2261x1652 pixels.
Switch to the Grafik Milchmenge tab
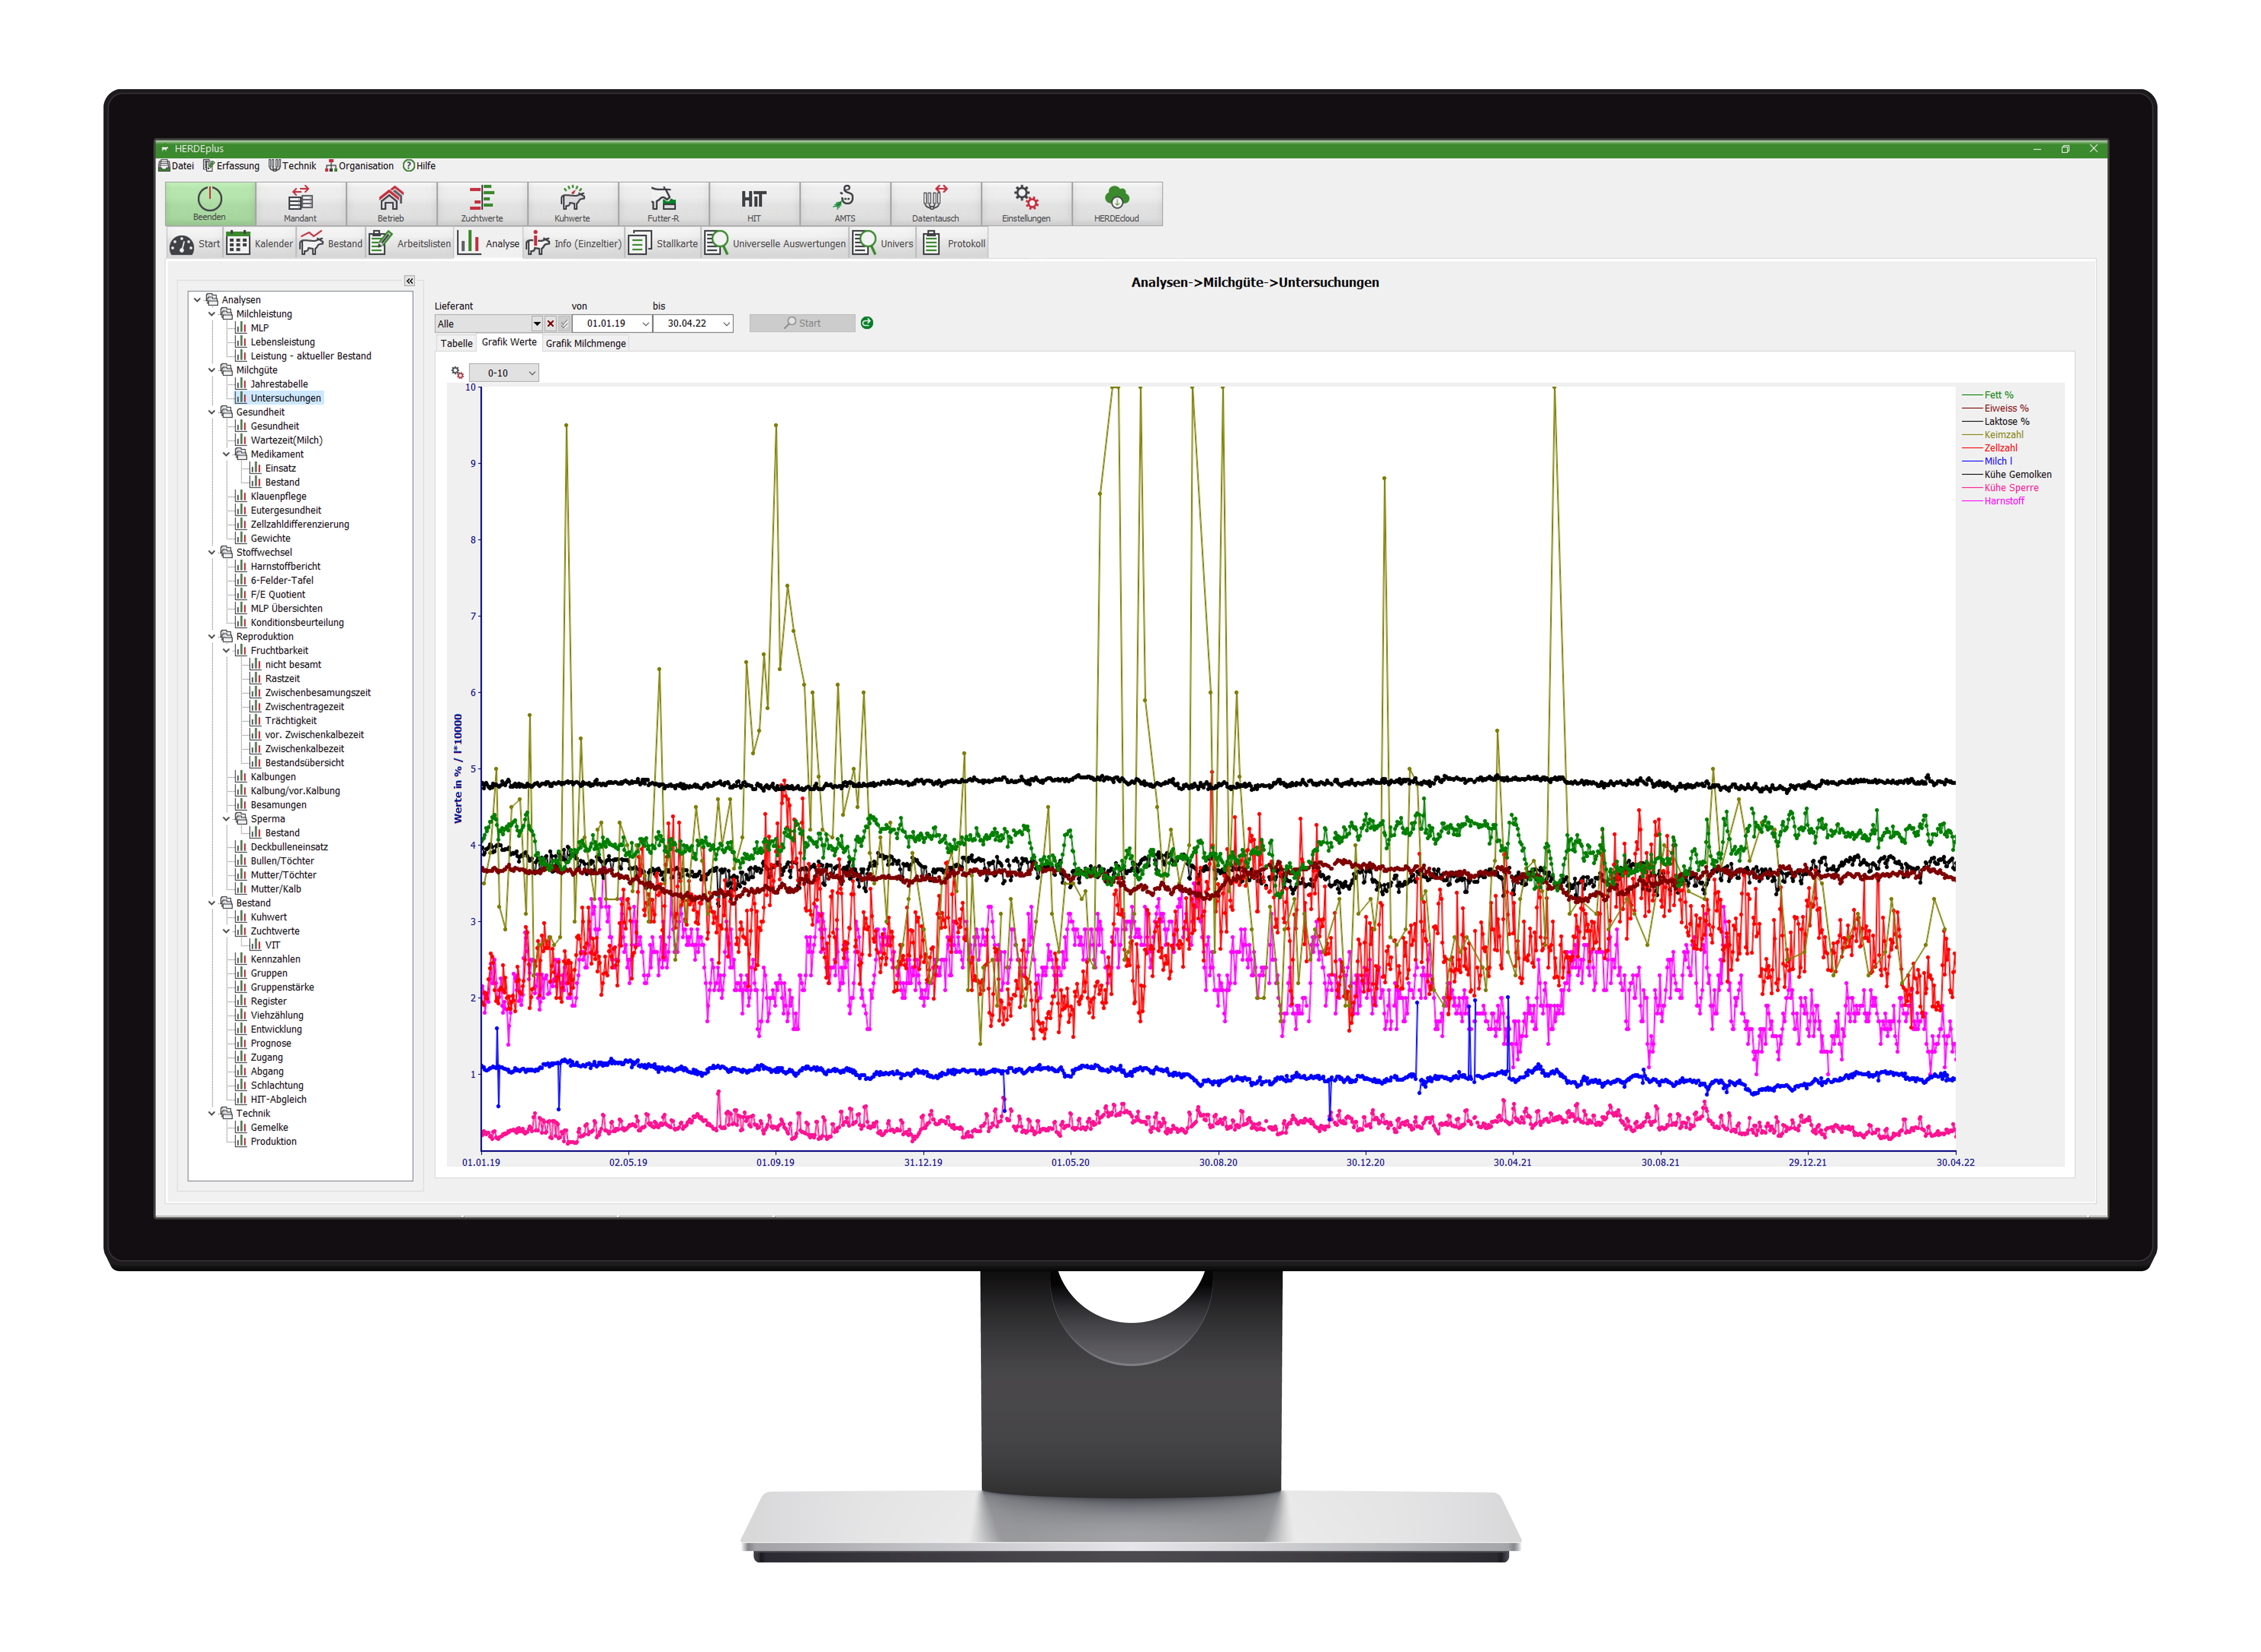click(586, 344)
